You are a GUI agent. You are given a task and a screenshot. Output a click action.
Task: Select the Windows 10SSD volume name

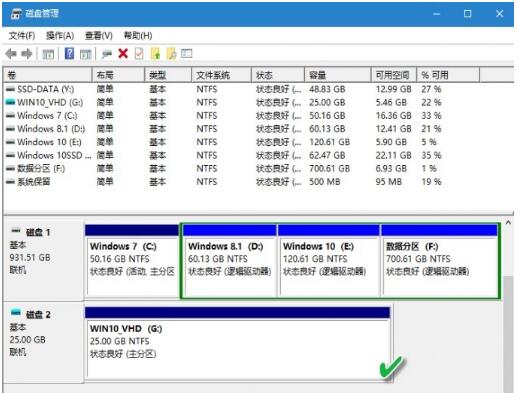[x=54, y=155]
